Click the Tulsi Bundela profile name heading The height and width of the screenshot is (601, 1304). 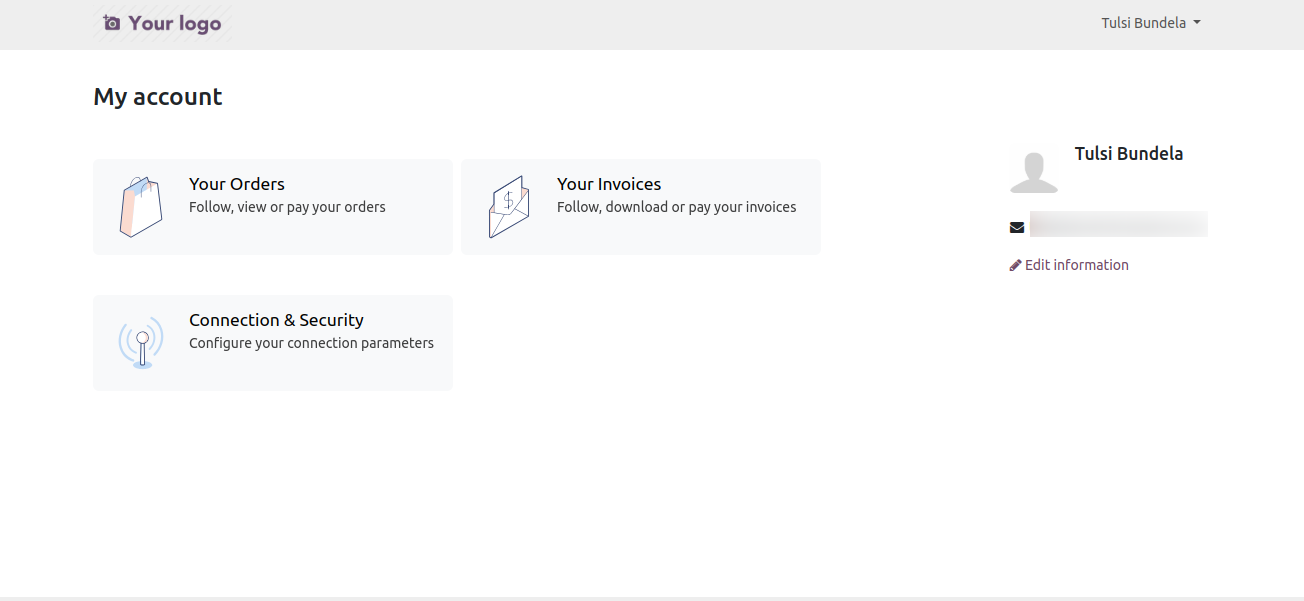tap(1129, 154)
